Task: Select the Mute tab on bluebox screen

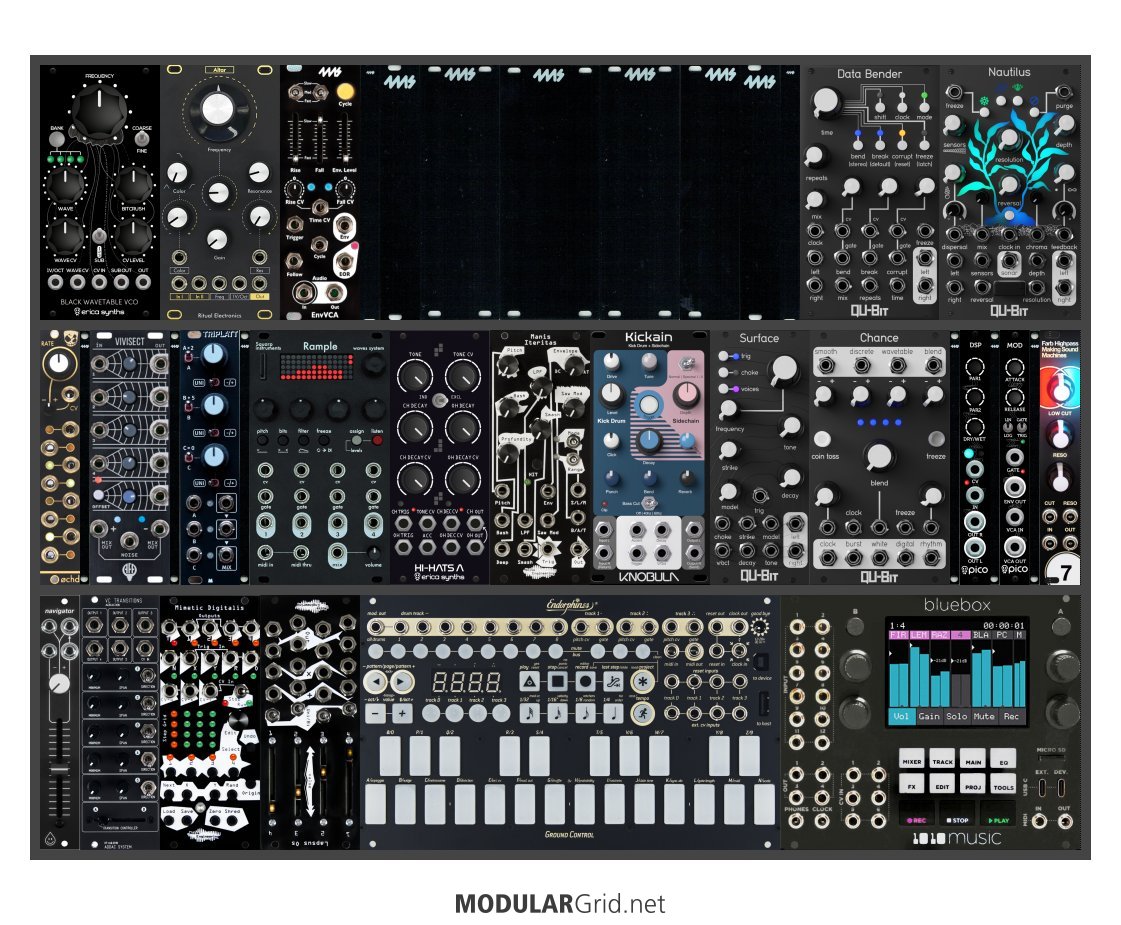Action: pos(985,716)
